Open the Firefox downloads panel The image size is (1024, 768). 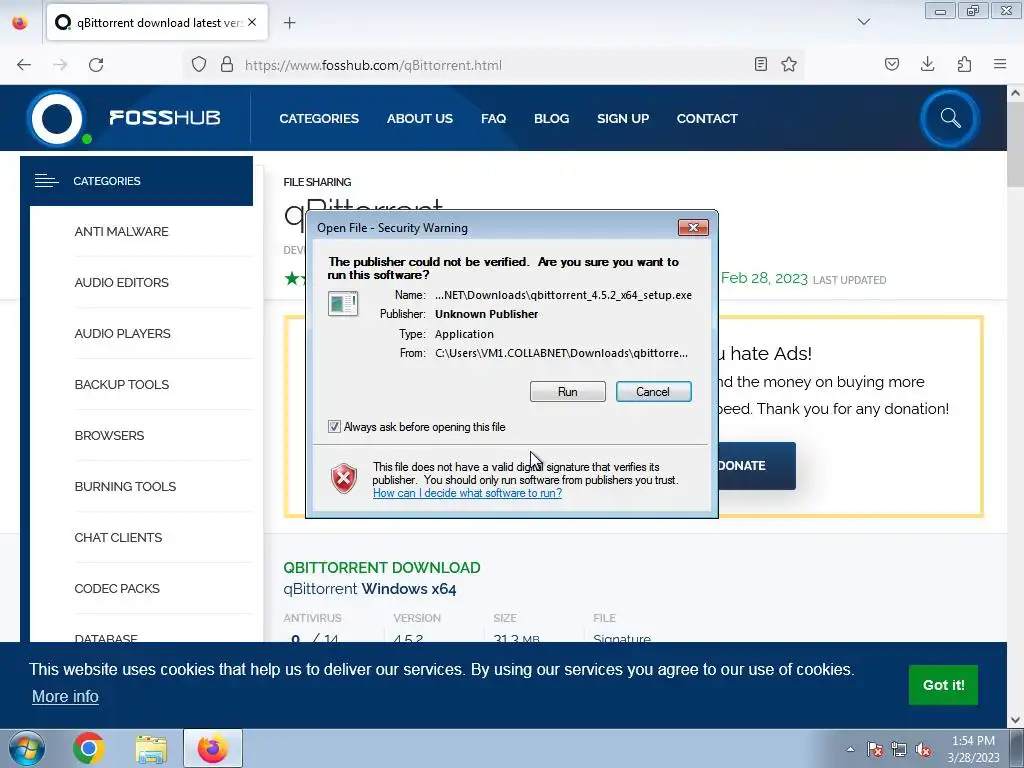click(927, 65)
